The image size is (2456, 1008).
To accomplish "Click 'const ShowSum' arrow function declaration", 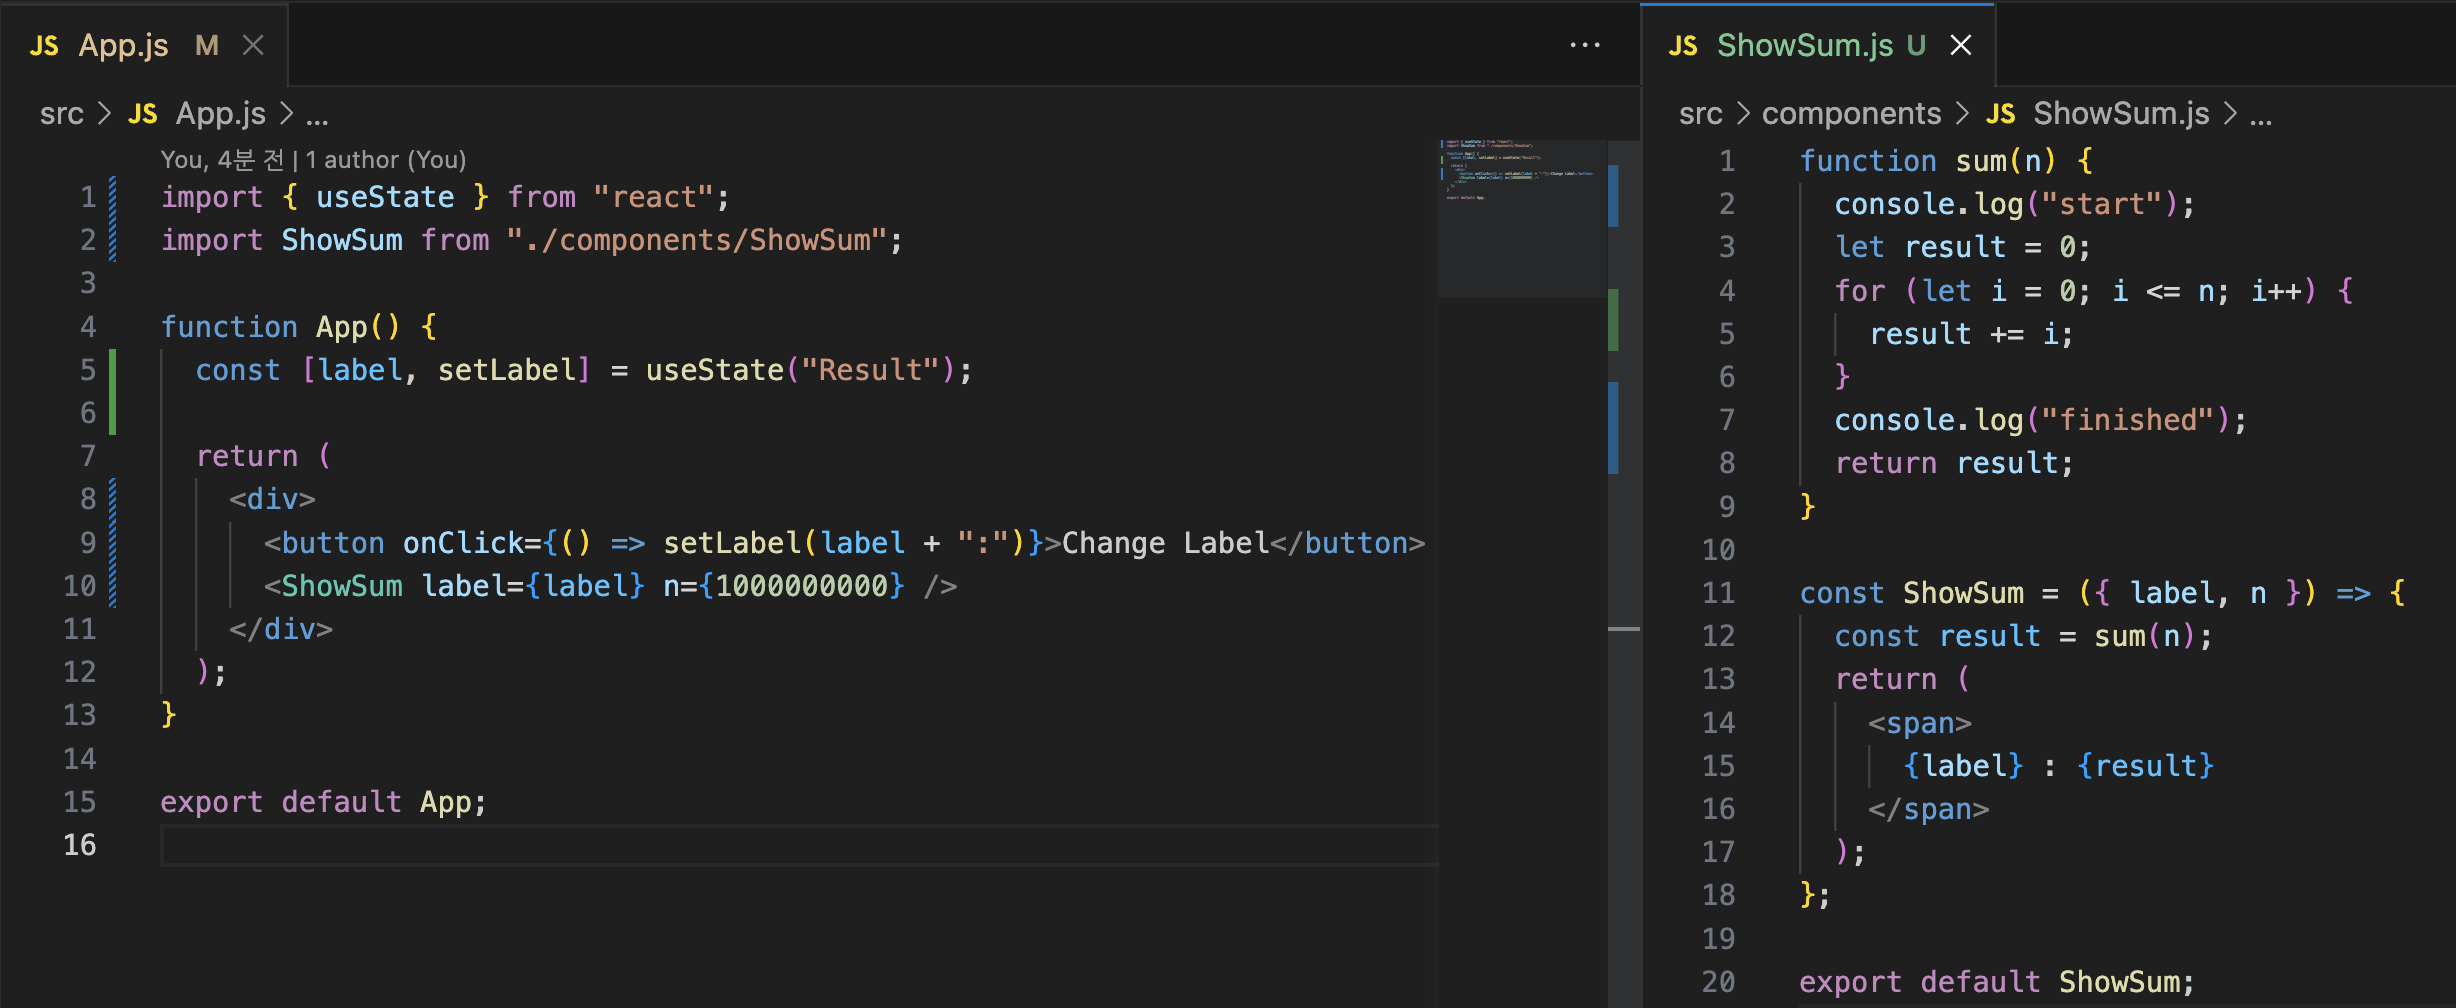I will click(2103, 593).
